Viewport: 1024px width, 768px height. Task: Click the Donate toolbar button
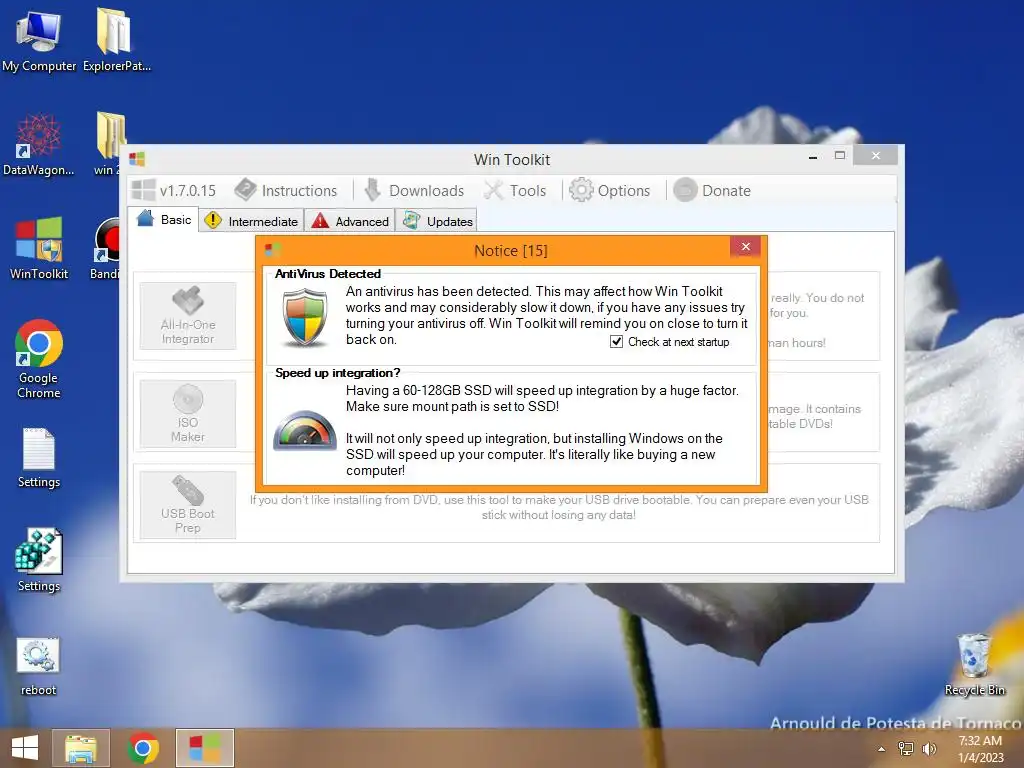pos(712,190)
